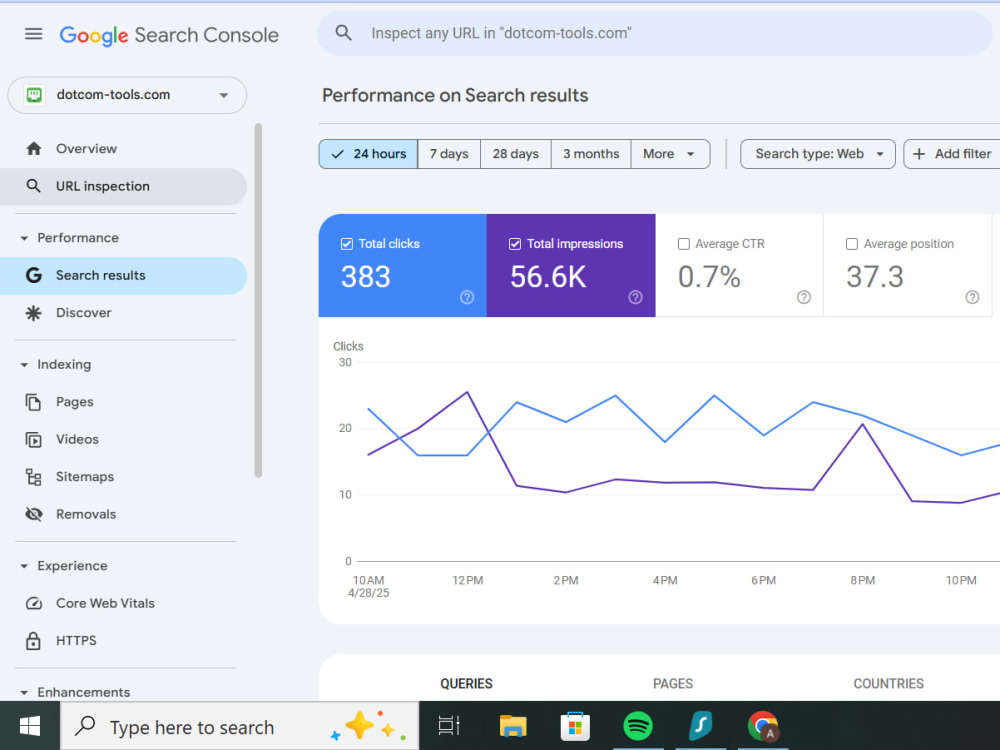Open Task View on the taskbar

tap(449, 726)
